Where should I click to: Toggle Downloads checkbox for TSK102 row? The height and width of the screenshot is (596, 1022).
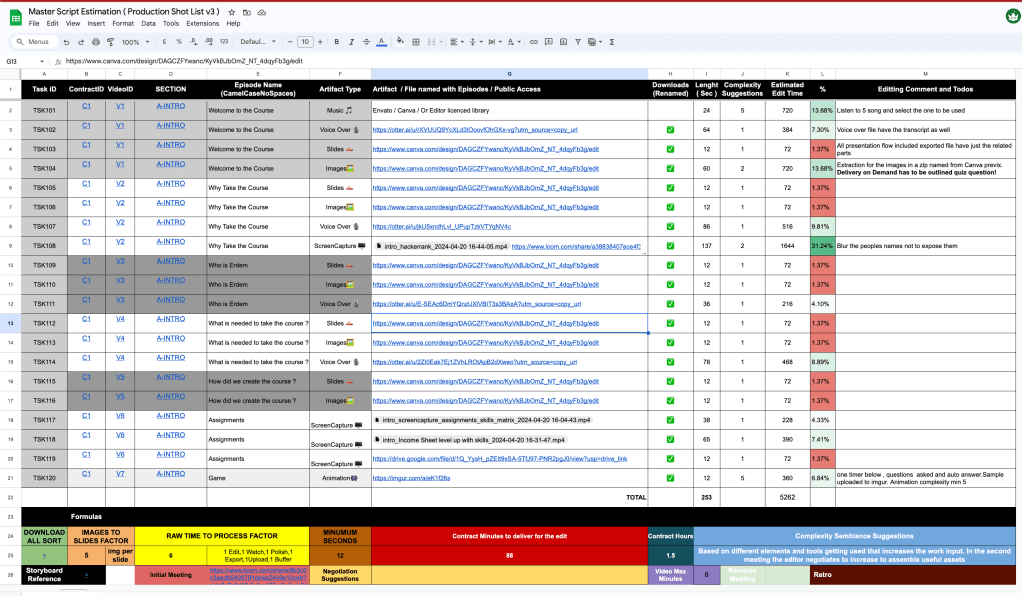(670, 130)
